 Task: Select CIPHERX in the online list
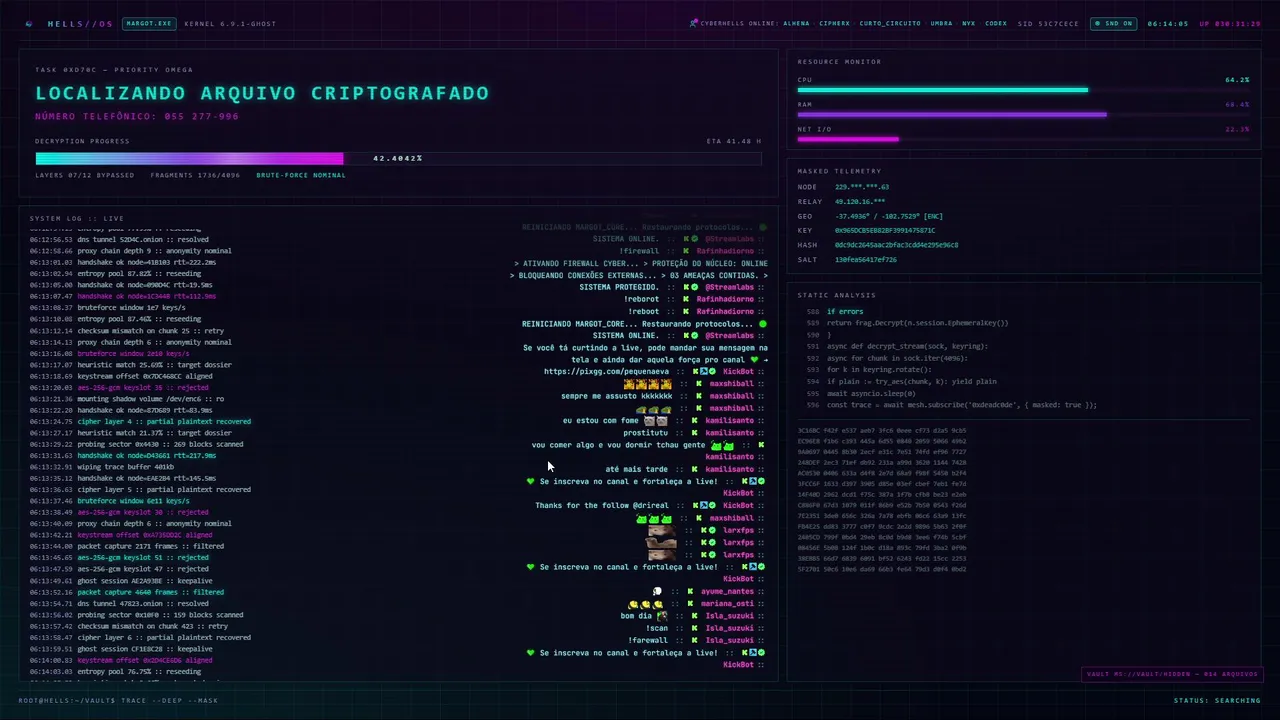click(x=835, y=23)
